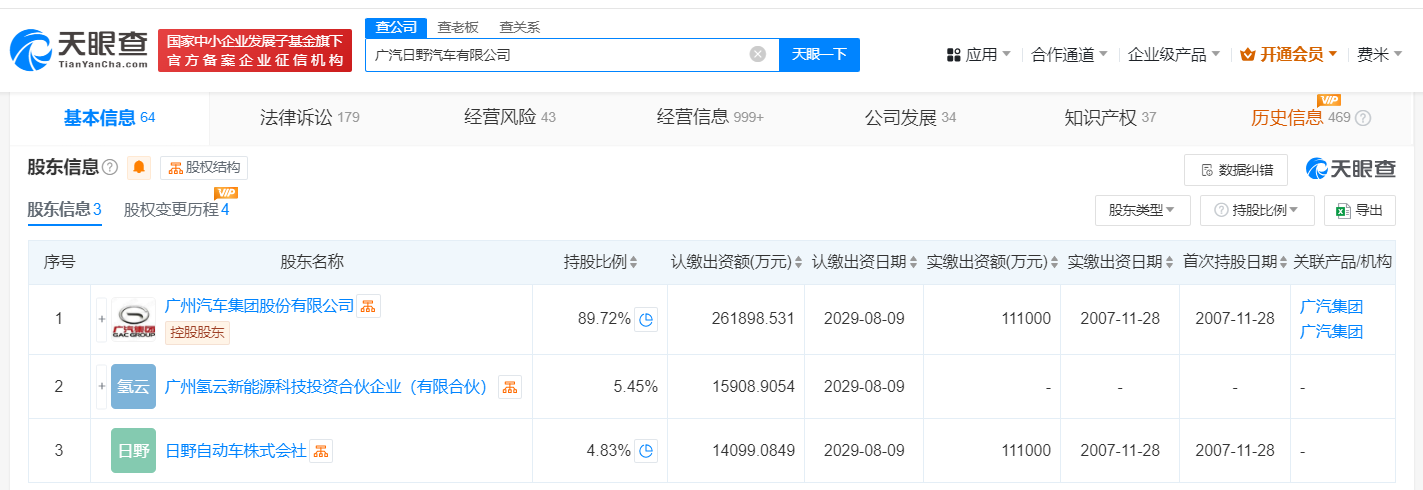Expand row 1 广州汽车集团 plus toggle
The height and width of the screenshot is (490, 1423).
(x=101, y=319)
